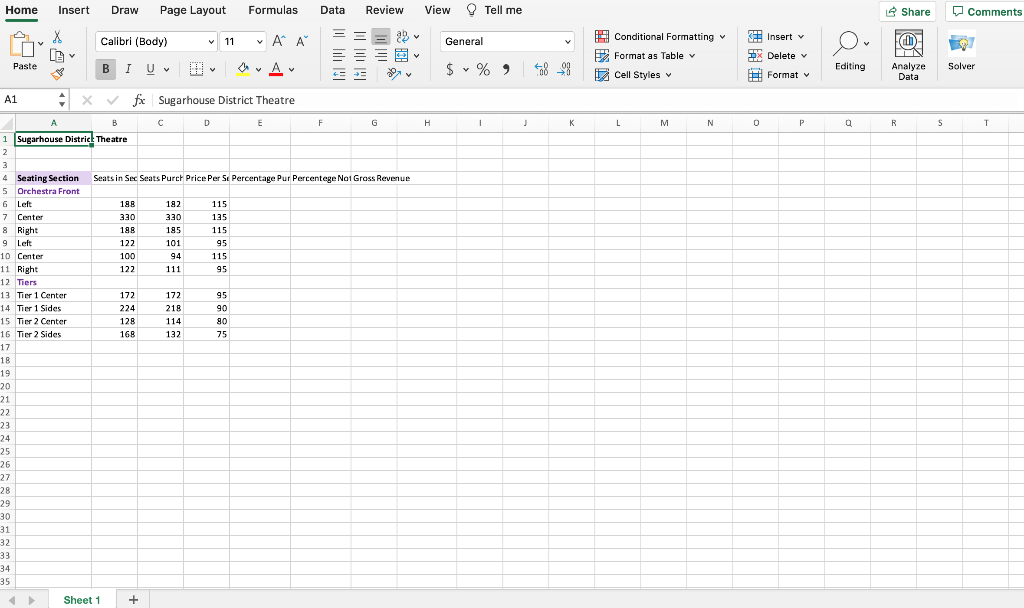
Task: Toggle Underline formatting
Action: pyautogui.click(x=150, y=69)
